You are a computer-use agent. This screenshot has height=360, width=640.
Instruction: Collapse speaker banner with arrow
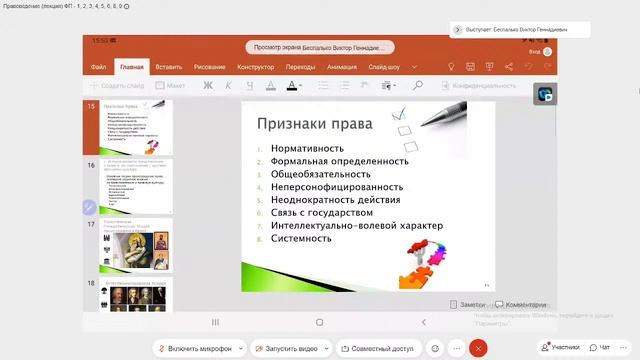click(x=458, y=30)
